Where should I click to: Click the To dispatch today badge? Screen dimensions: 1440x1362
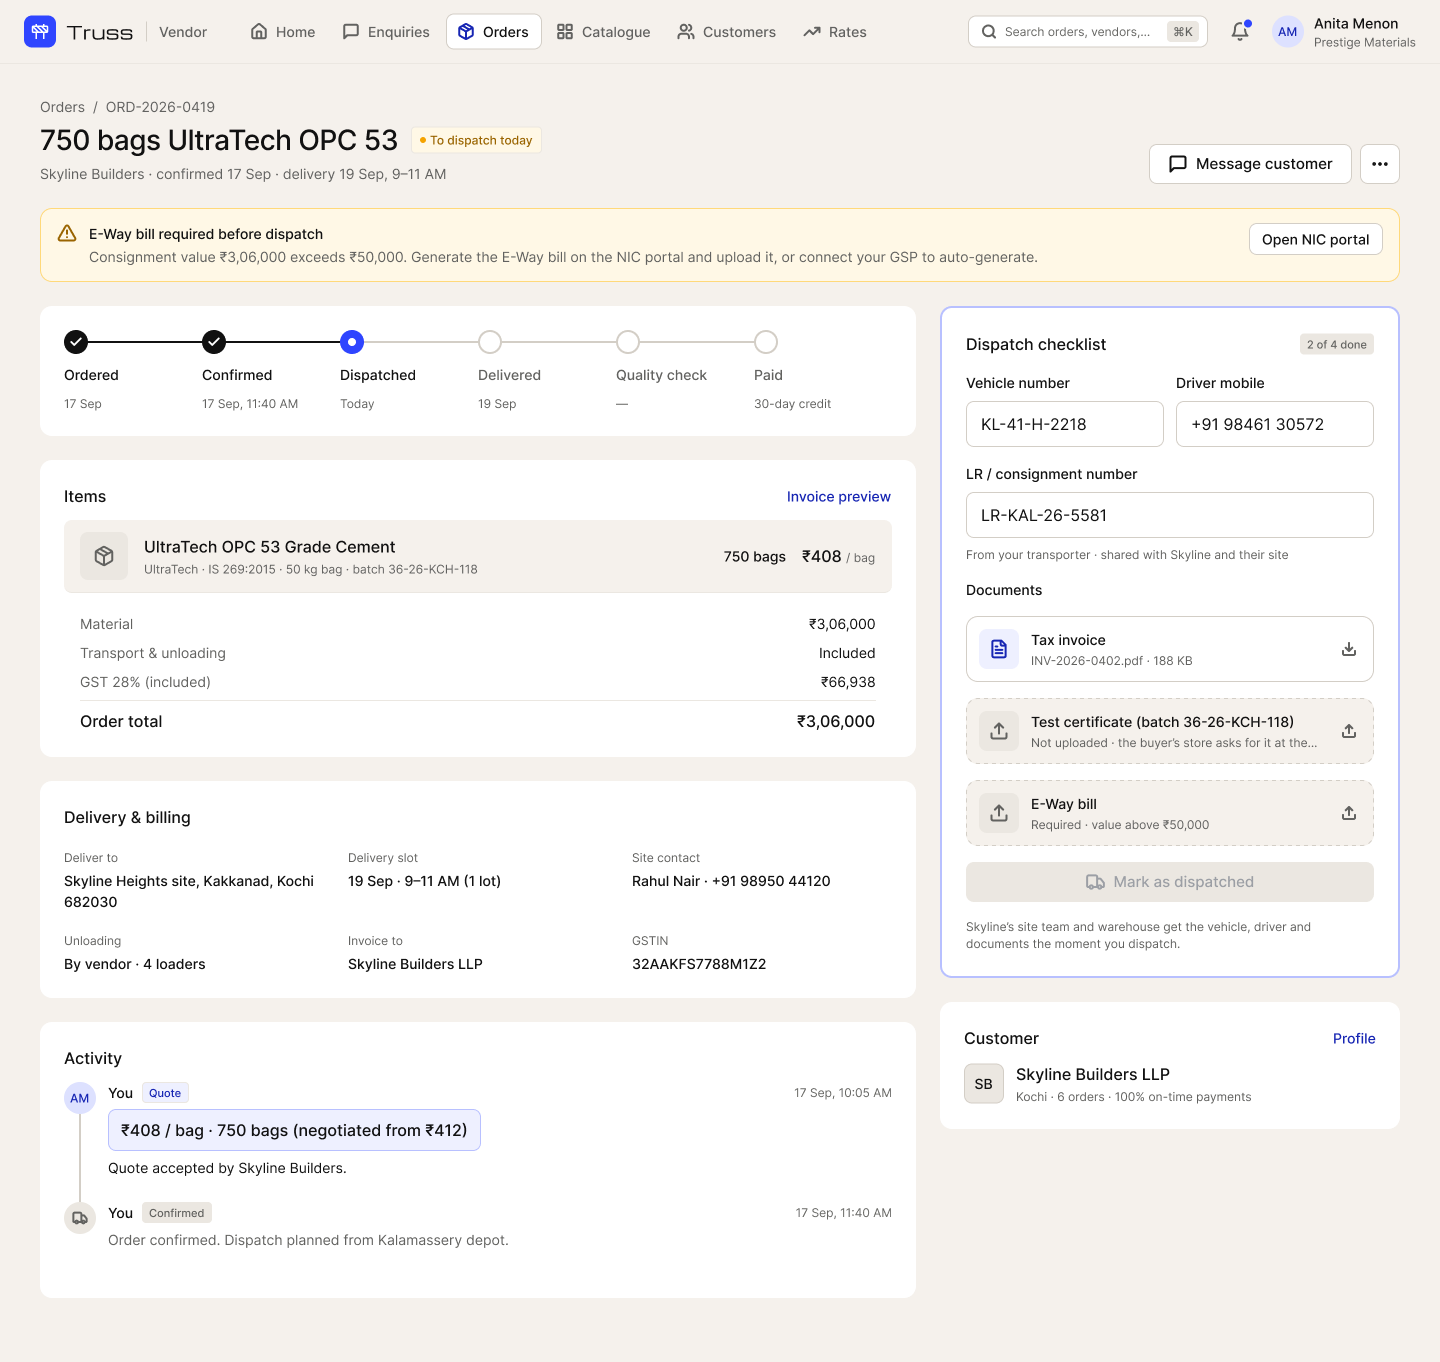(x=476, y=140)
